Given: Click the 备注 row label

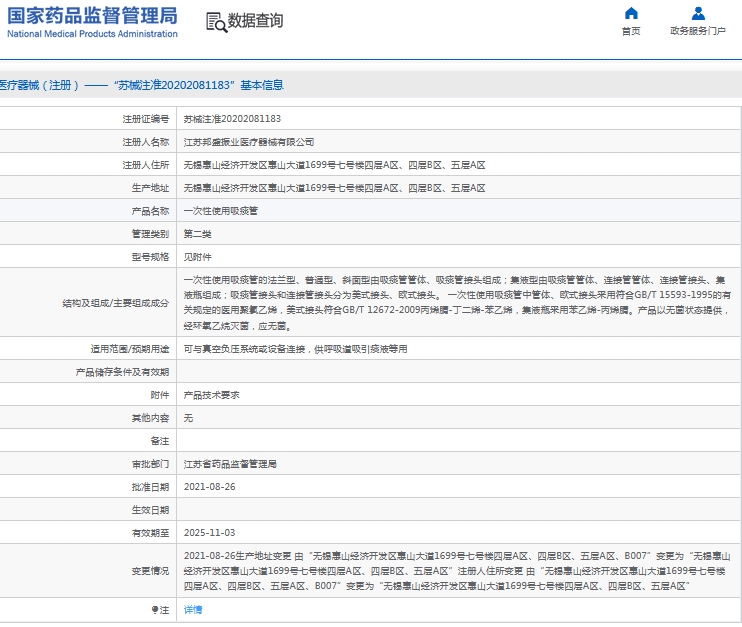Looking at the screenshot, I should tap(159, 441).
